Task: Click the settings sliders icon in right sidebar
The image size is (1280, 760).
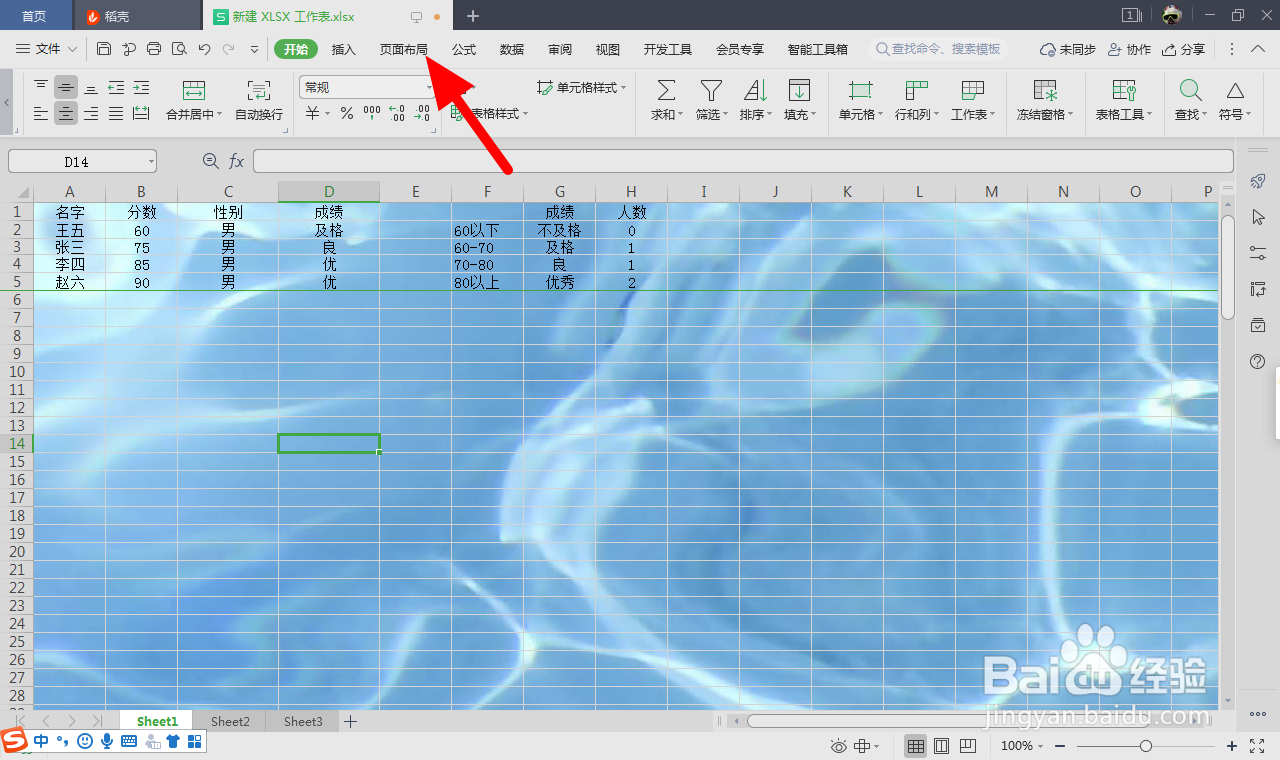Action: (1258, 253)
